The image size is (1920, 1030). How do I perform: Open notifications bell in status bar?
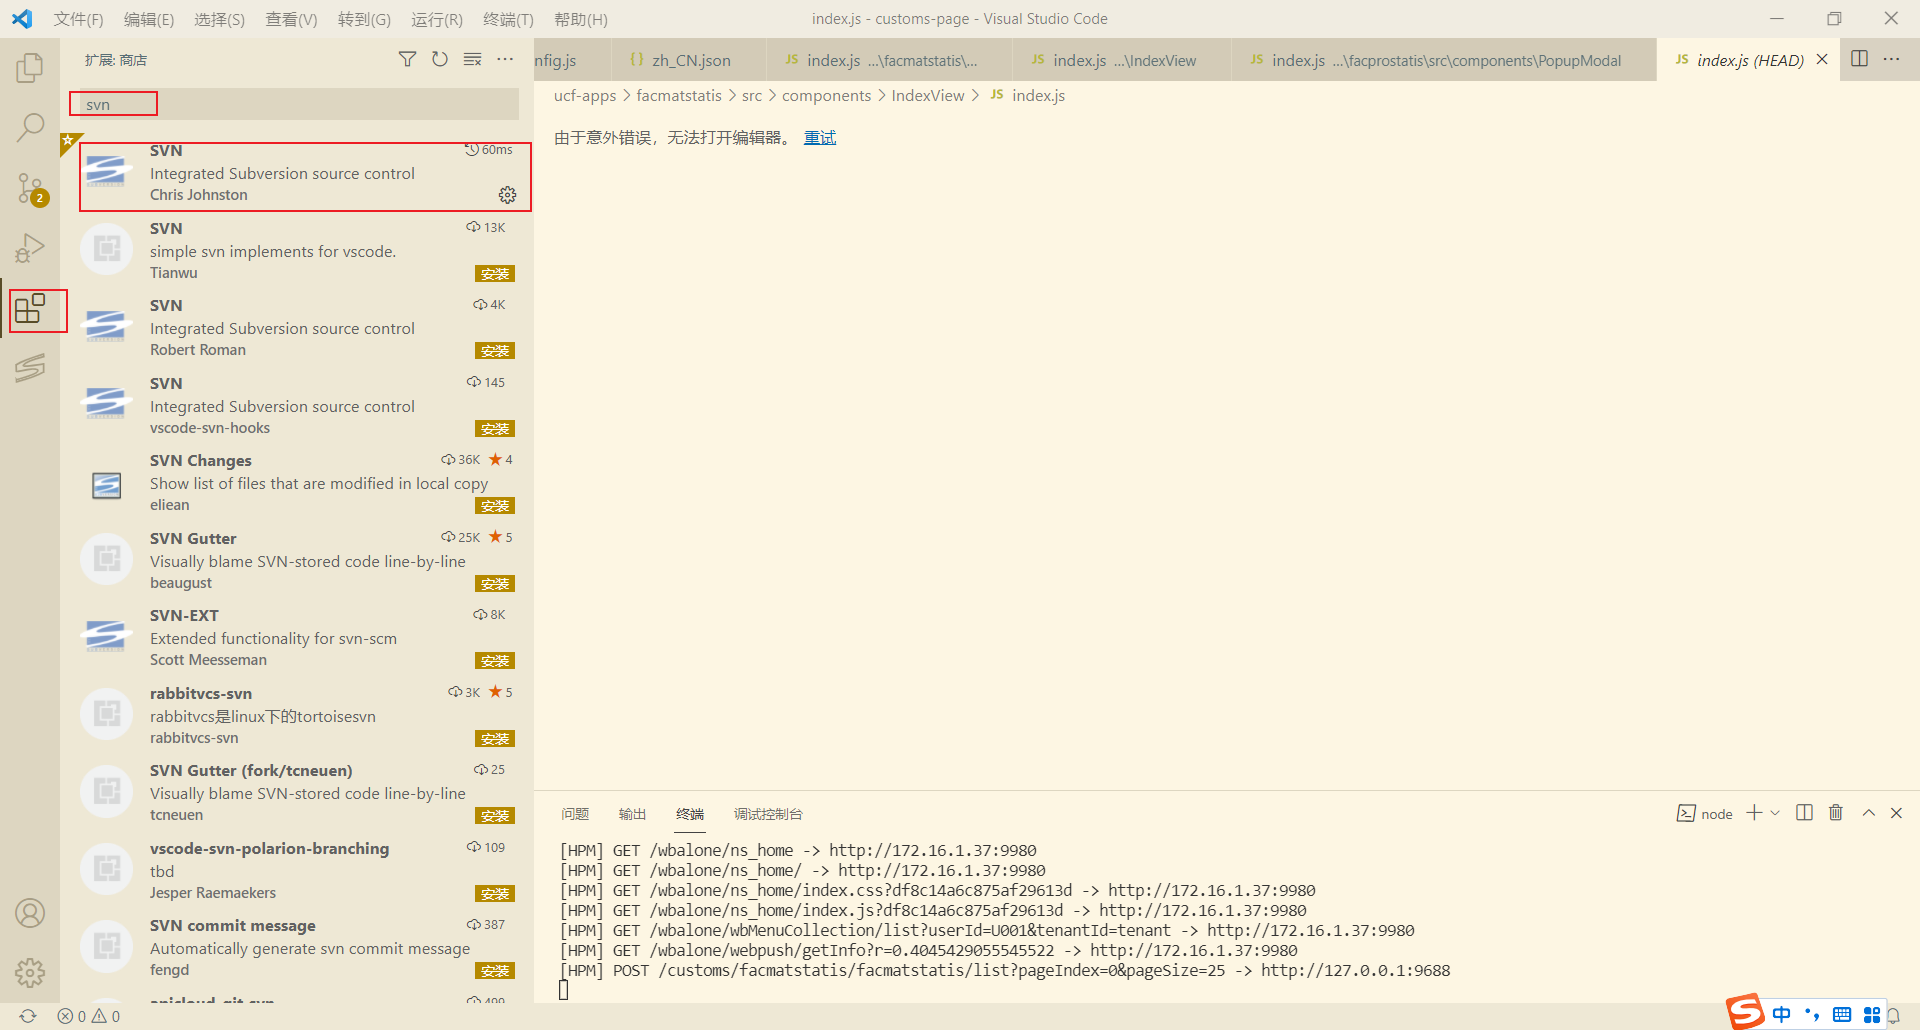pos(1893,1016)
